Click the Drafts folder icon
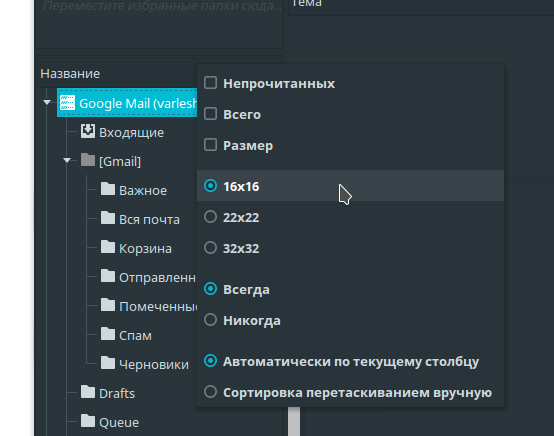Screen dimensions: 554x436 pos(88,392)
